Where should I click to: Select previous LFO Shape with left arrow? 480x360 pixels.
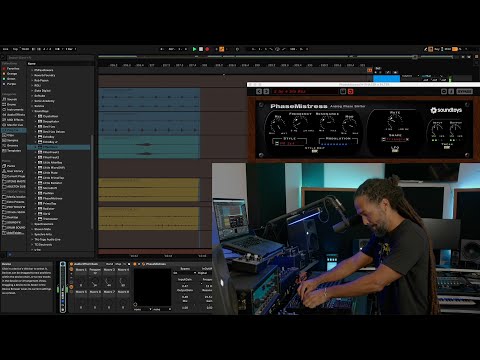click(x=383, y=139)
